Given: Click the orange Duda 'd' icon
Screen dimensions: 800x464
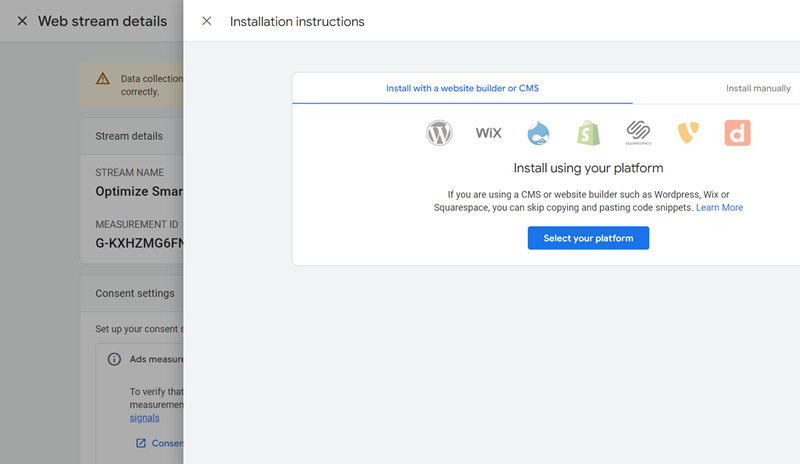Looking at the screenshot, I should tap(738, 133).
